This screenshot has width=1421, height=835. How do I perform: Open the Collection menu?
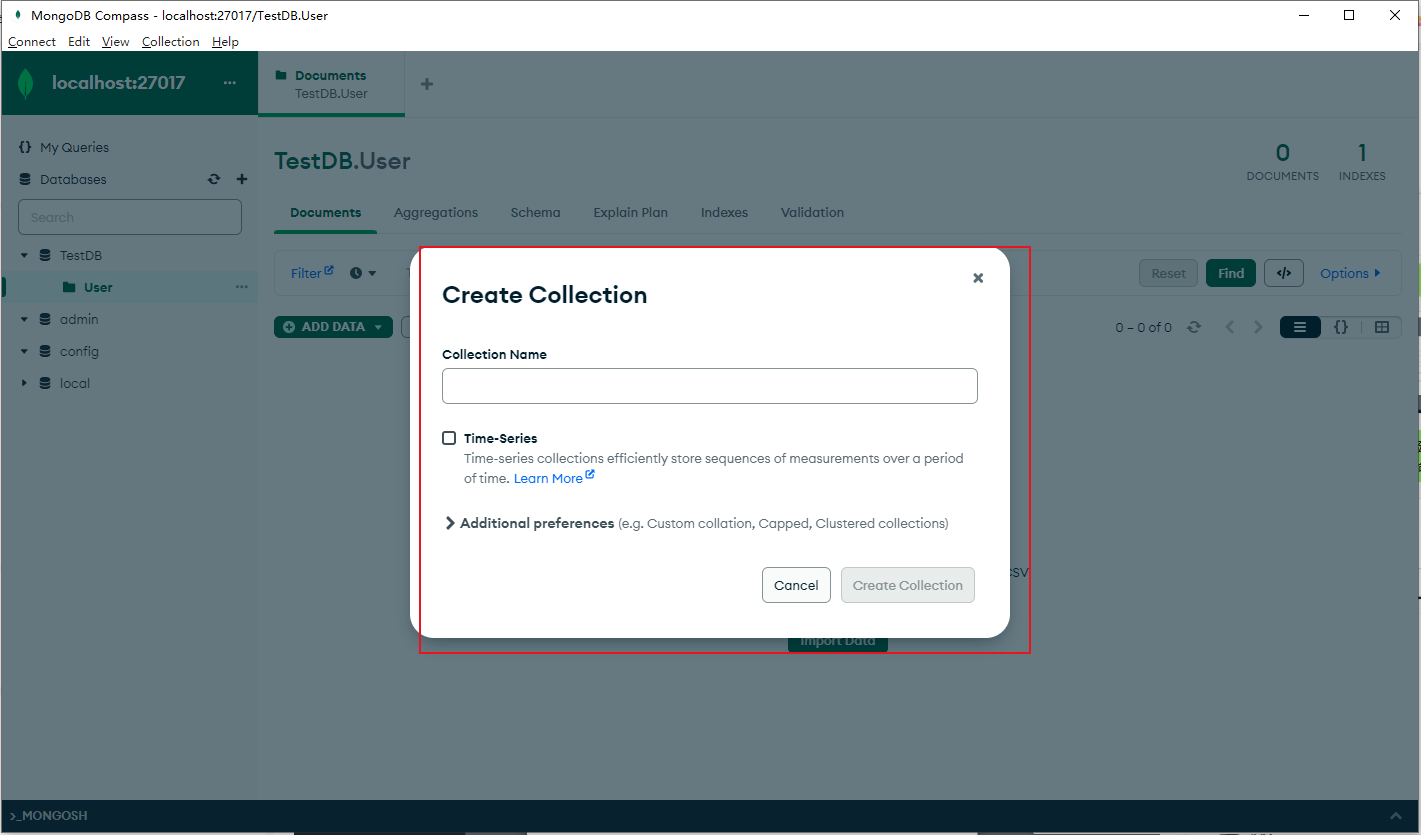171,42
